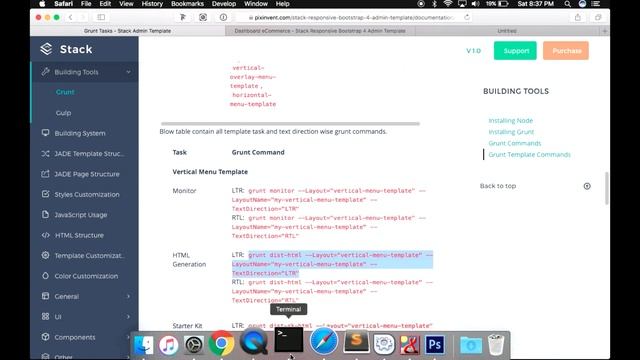Click 'HTML Generation' task cell

pyautogui.click(x=189, y=260)
